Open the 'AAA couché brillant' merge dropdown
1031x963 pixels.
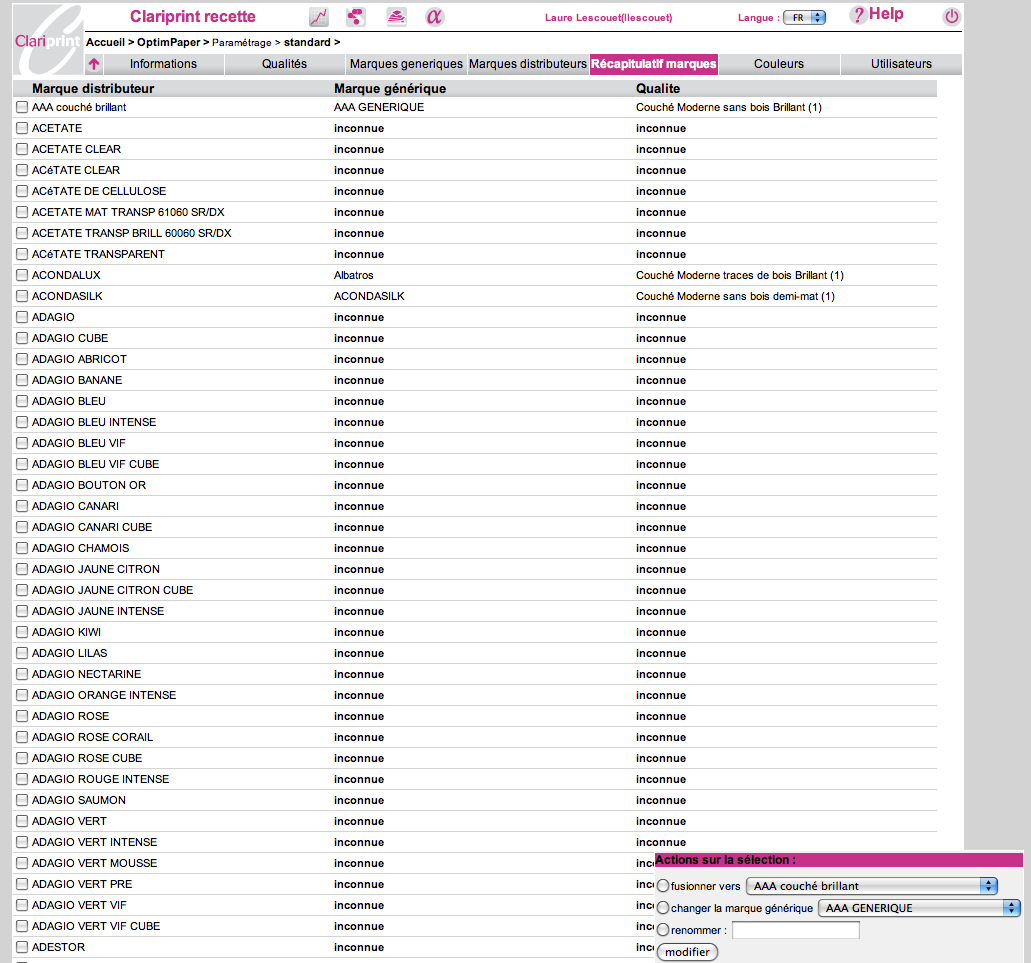(x=872, y=886)
